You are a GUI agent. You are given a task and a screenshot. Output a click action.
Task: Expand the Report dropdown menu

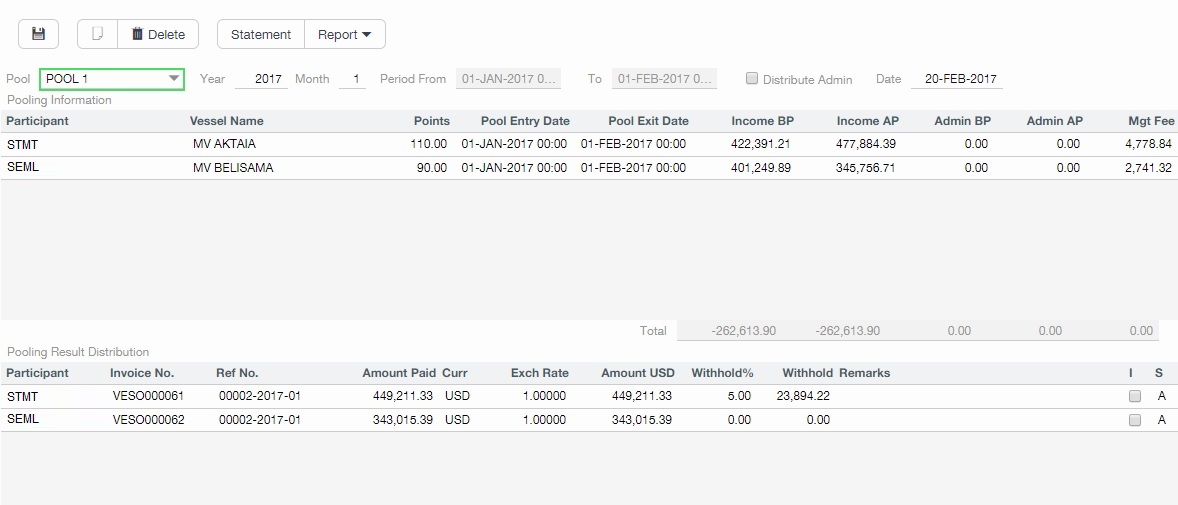point(344,34)
